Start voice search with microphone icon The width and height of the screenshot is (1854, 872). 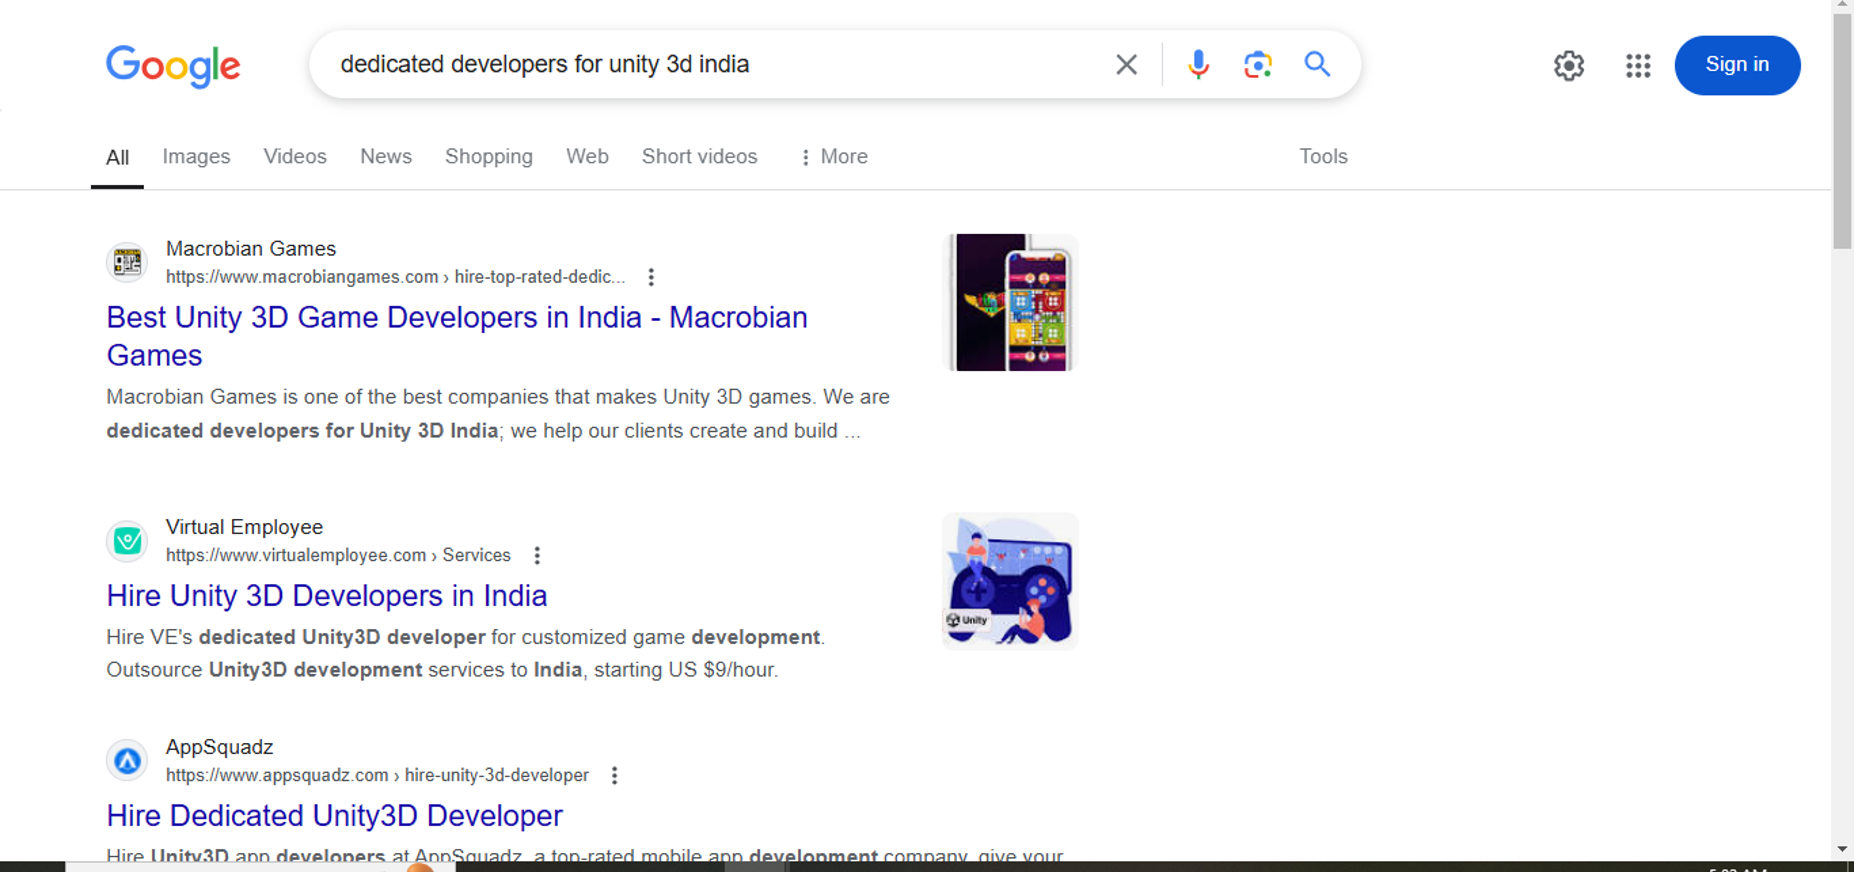[1198, 65]
